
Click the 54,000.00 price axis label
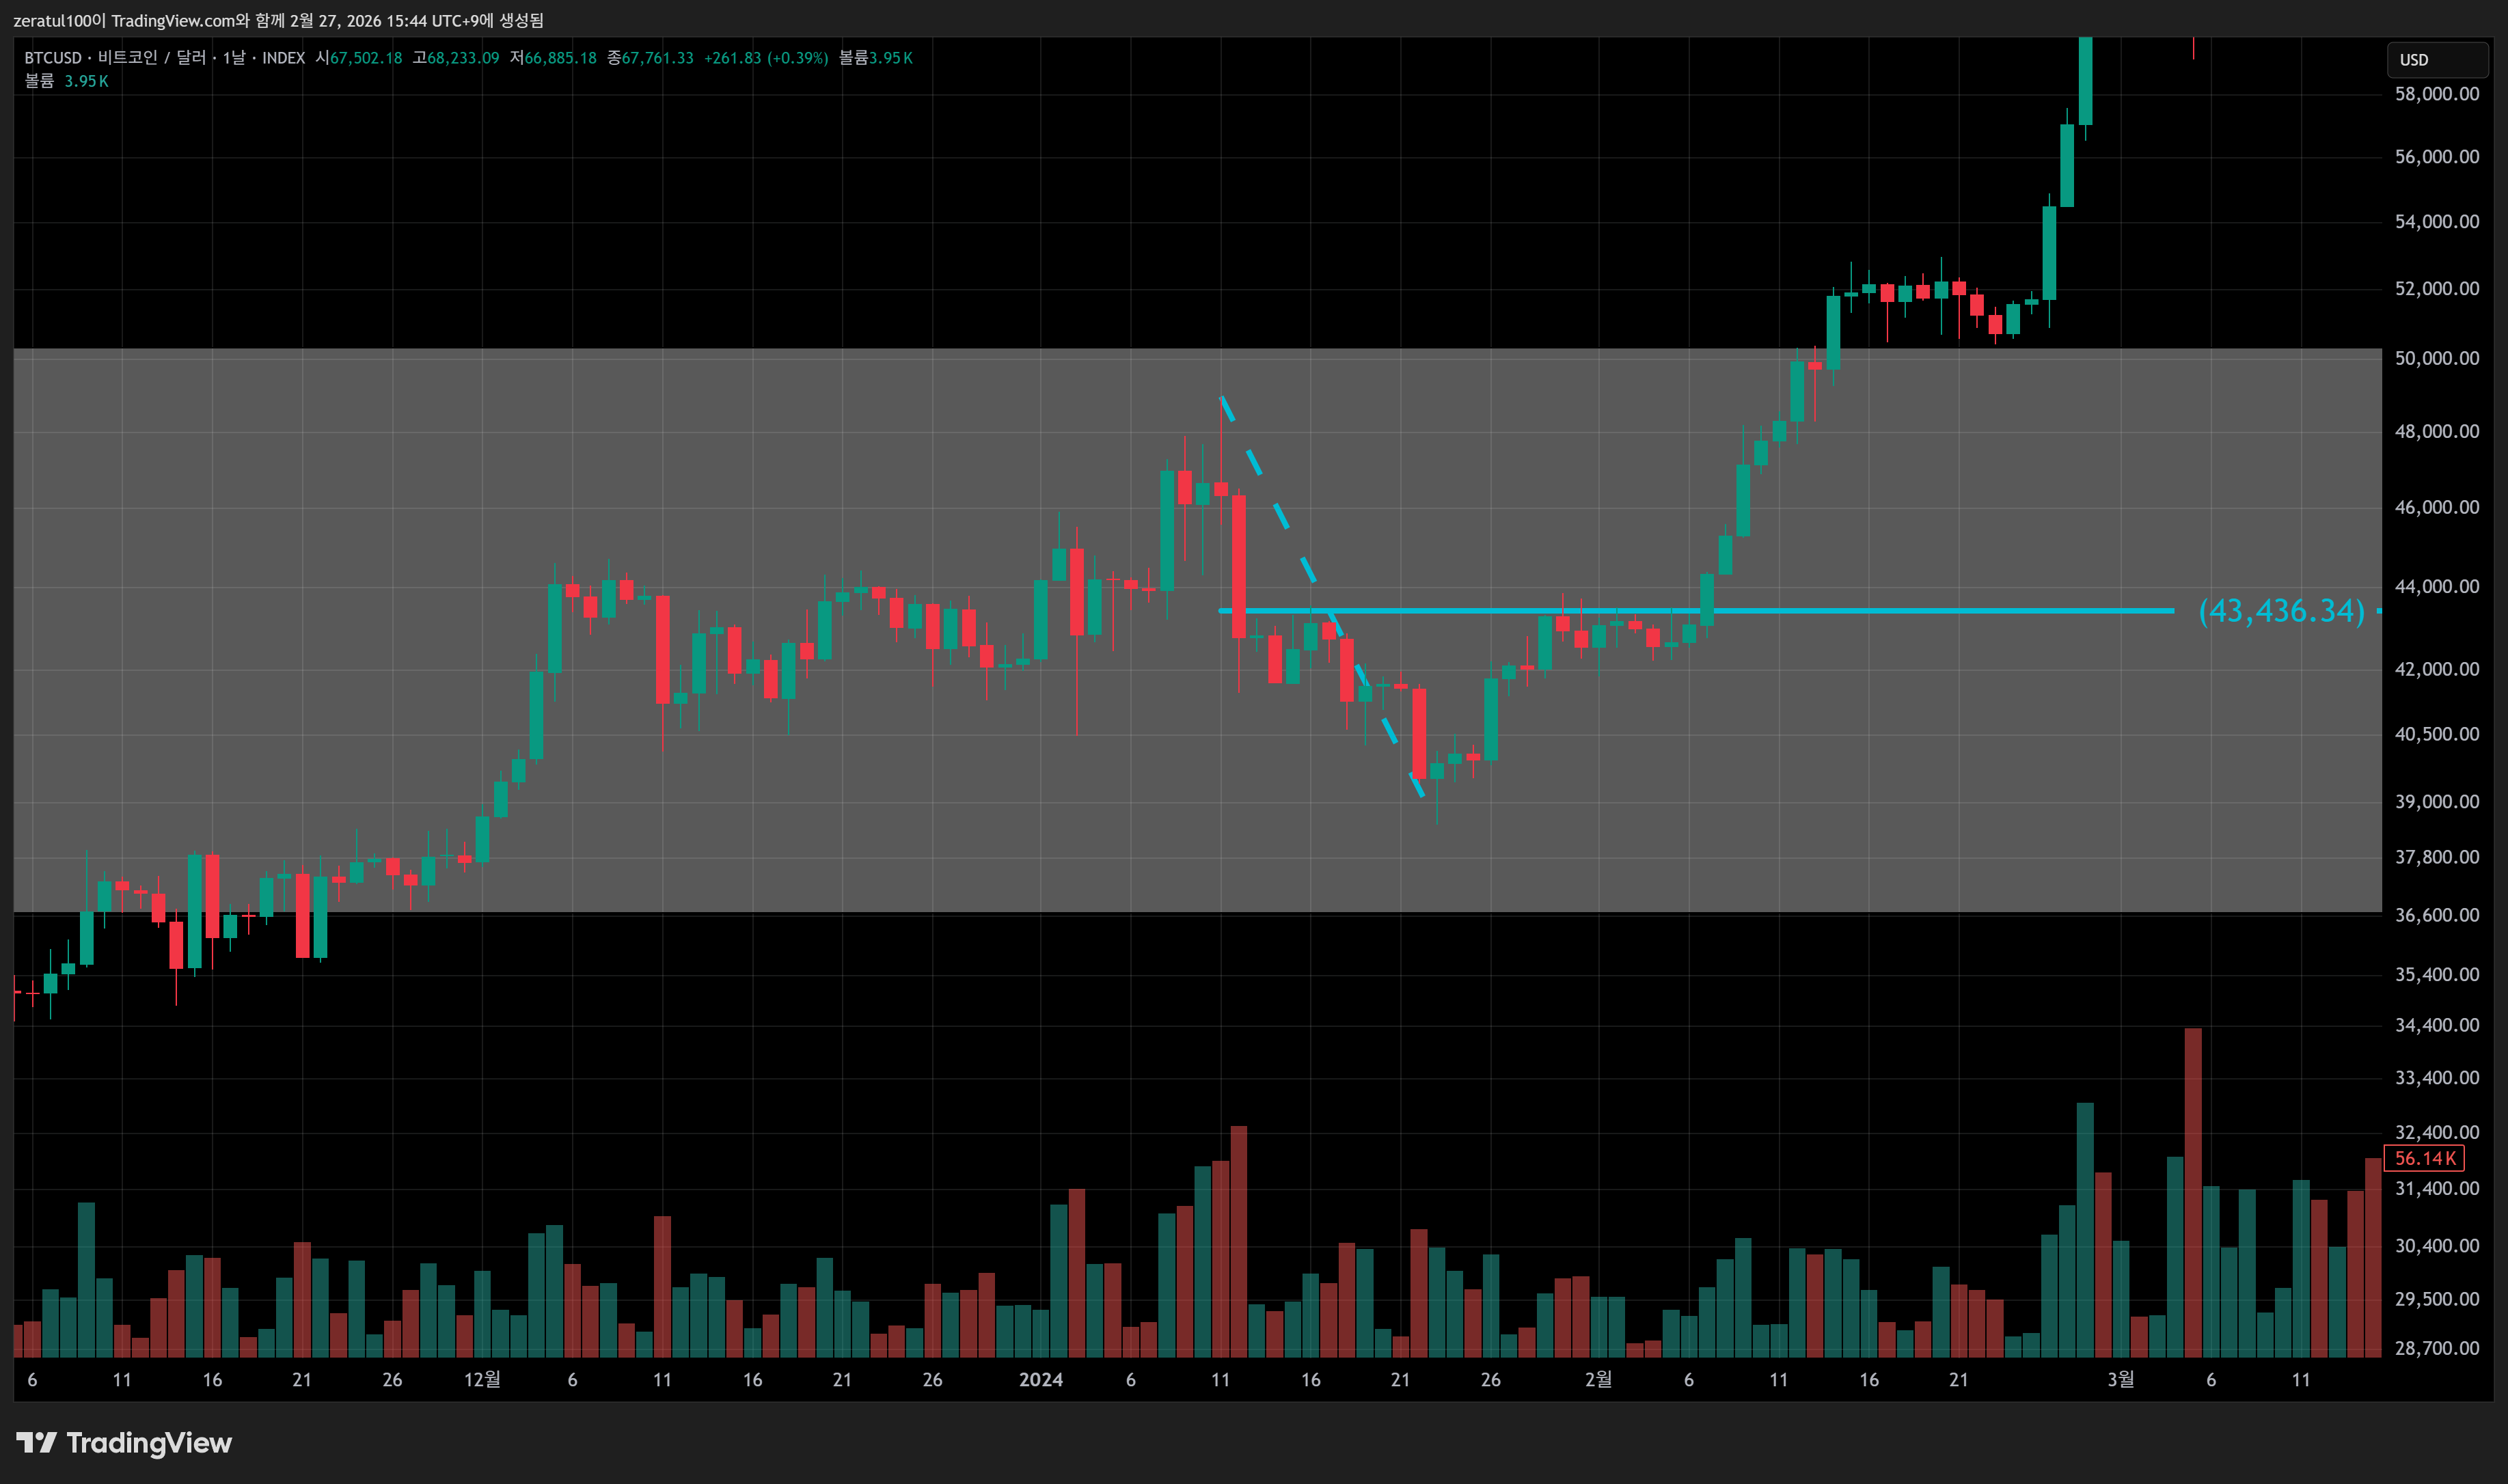[x=2437, y=221]
